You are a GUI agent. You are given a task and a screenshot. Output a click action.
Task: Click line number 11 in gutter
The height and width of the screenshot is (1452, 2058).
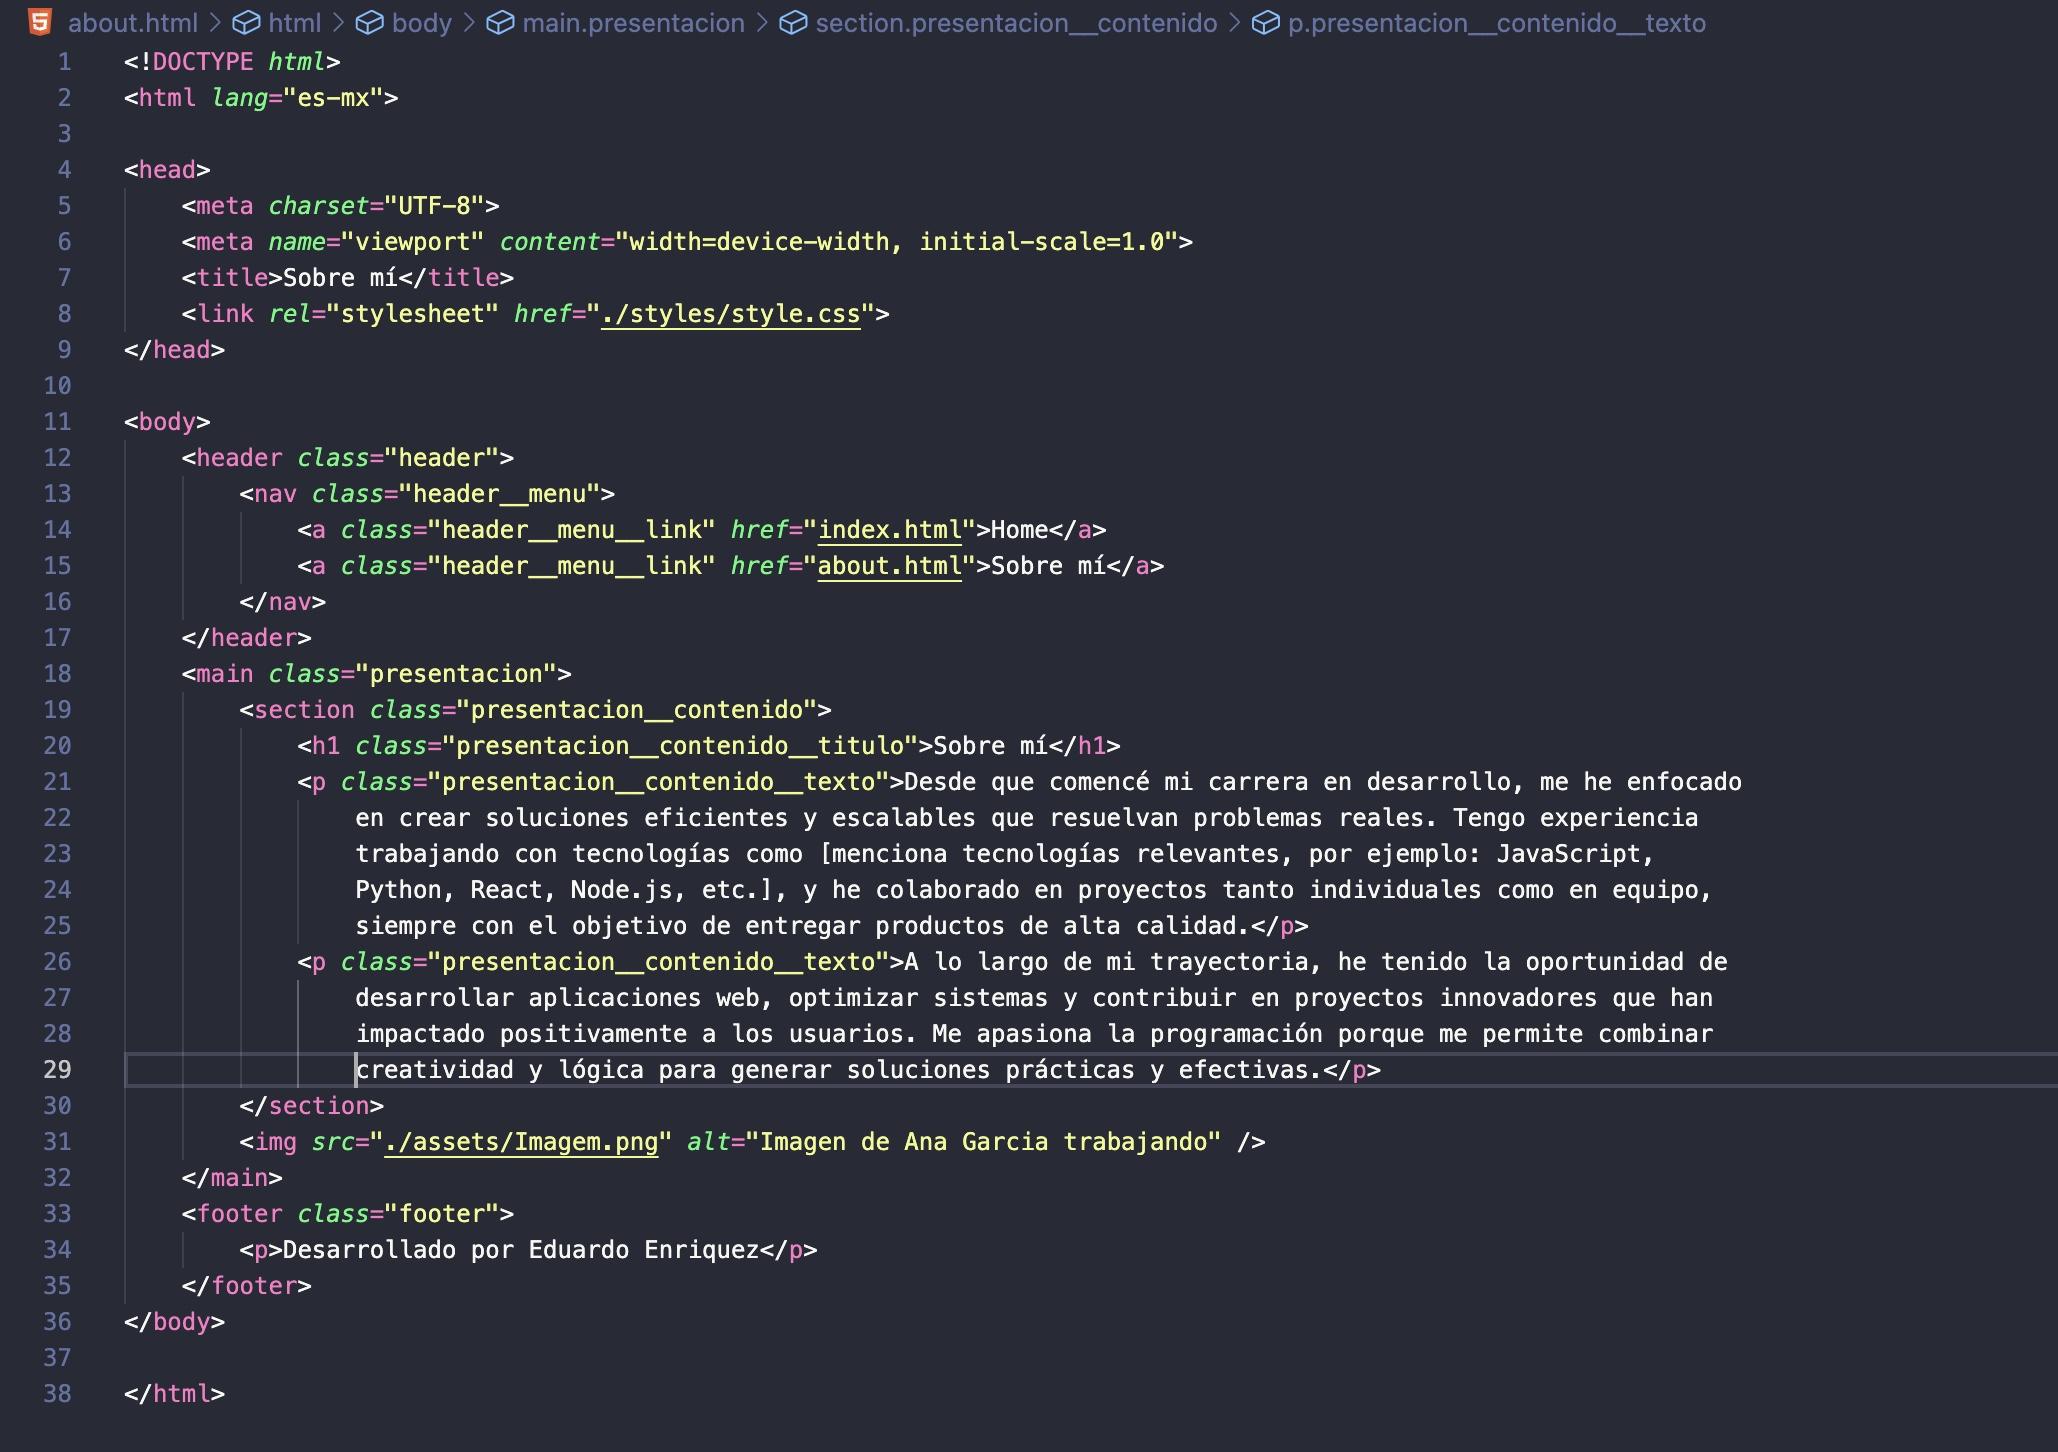click(57, 422)
